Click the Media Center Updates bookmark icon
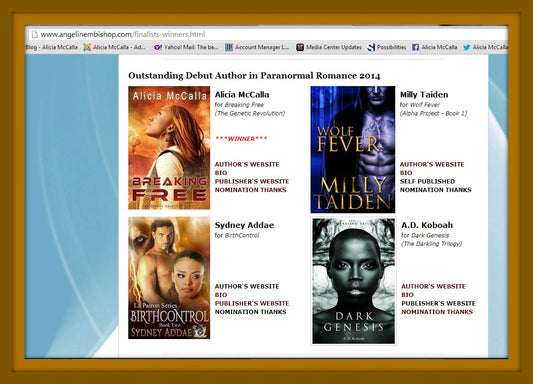The image size is (533, 384). [300, 47]
